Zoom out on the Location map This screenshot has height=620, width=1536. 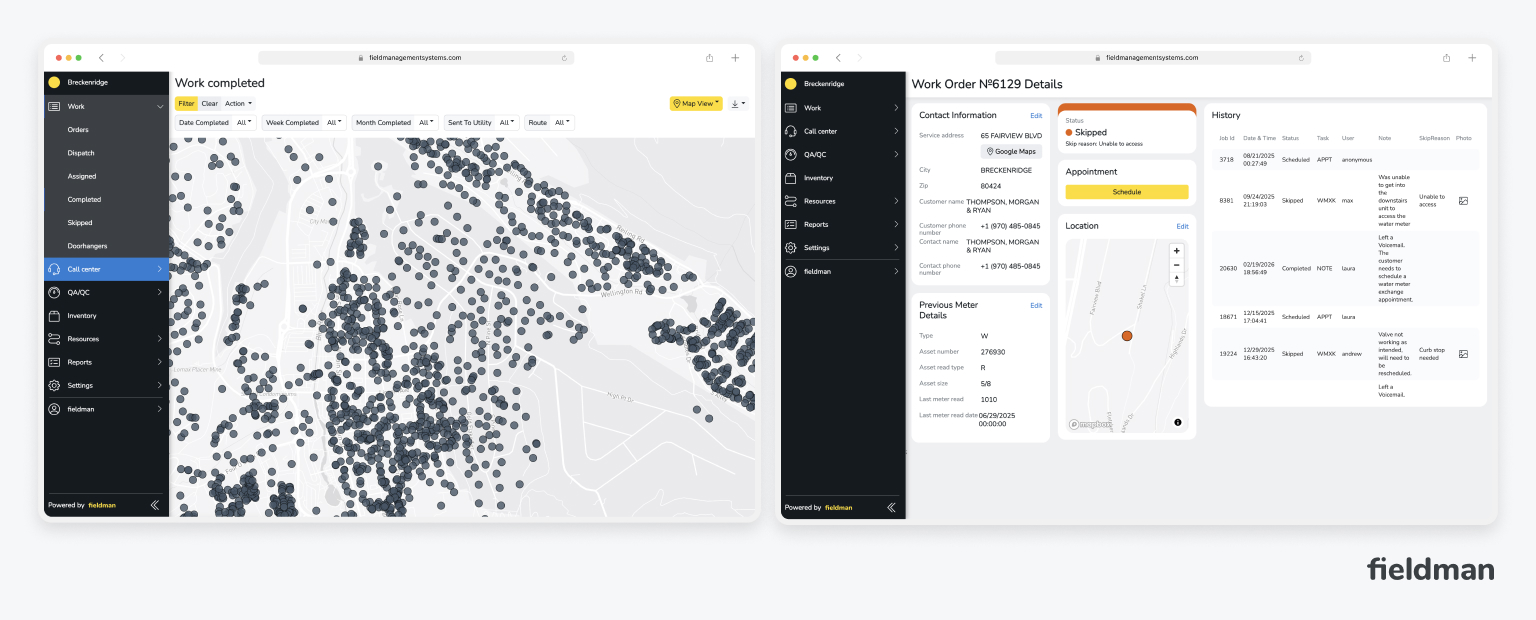point(1177,265)
